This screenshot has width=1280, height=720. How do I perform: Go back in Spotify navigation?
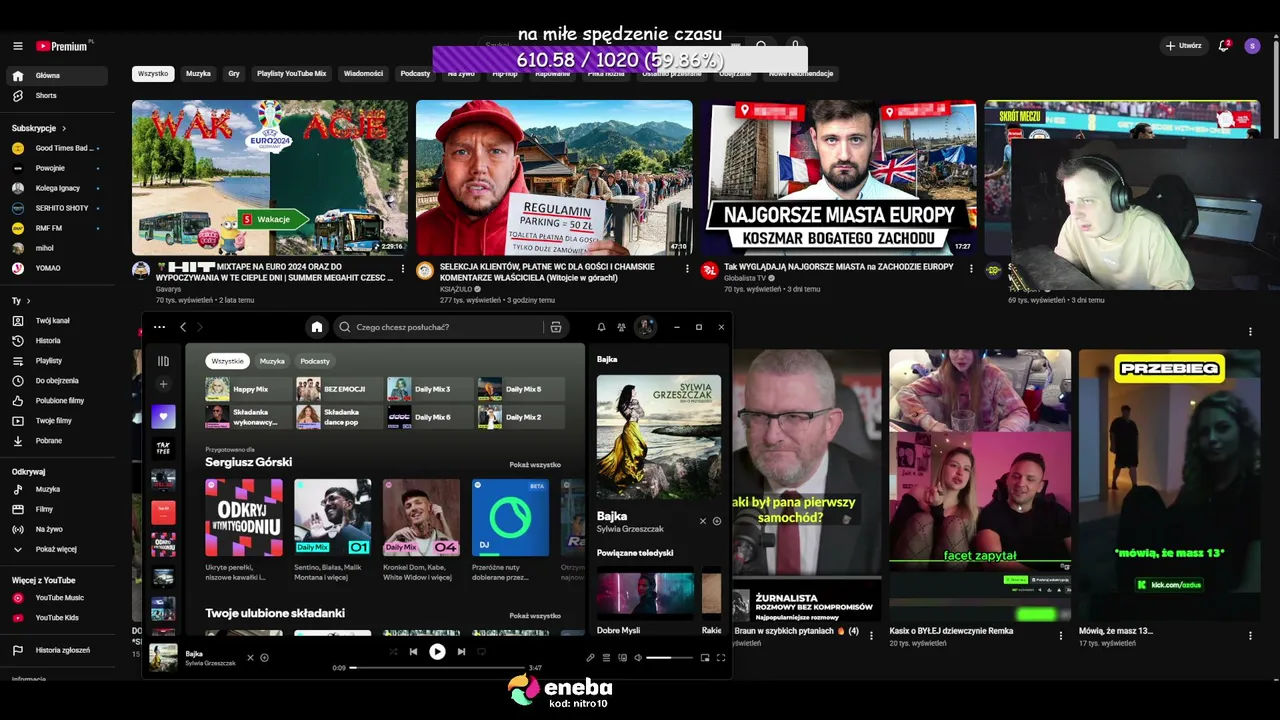(x=183, y=327)
